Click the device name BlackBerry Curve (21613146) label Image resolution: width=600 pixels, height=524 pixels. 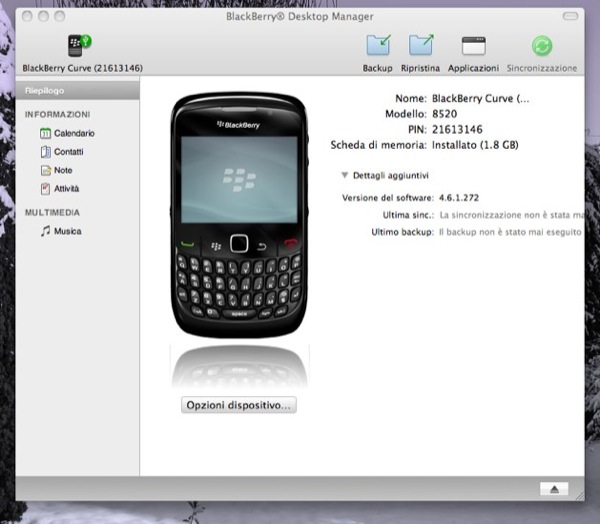coord(83,68)
